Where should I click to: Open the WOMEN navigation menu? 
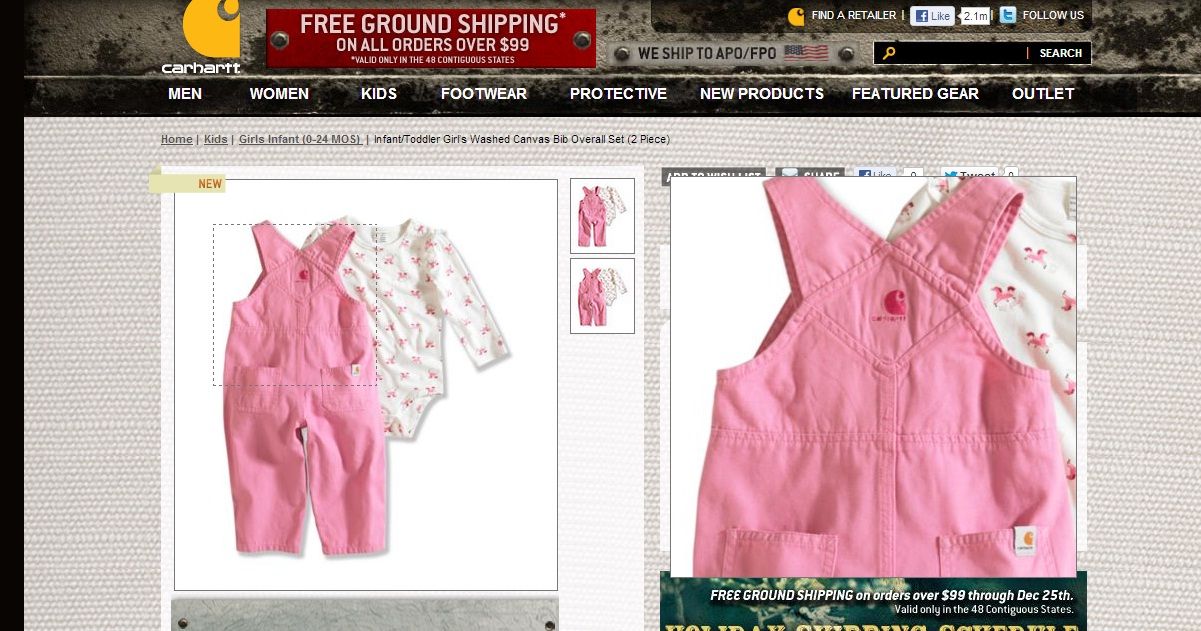pyautogui.click(x=279, y=94)
